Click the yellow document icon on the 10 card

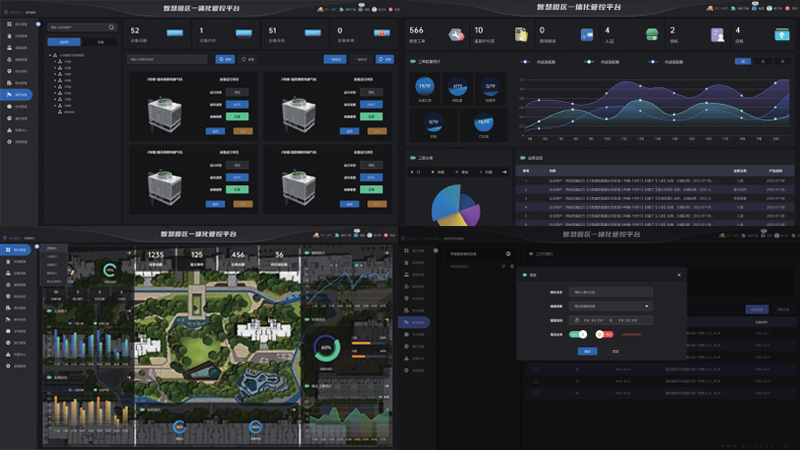point(520,35)
